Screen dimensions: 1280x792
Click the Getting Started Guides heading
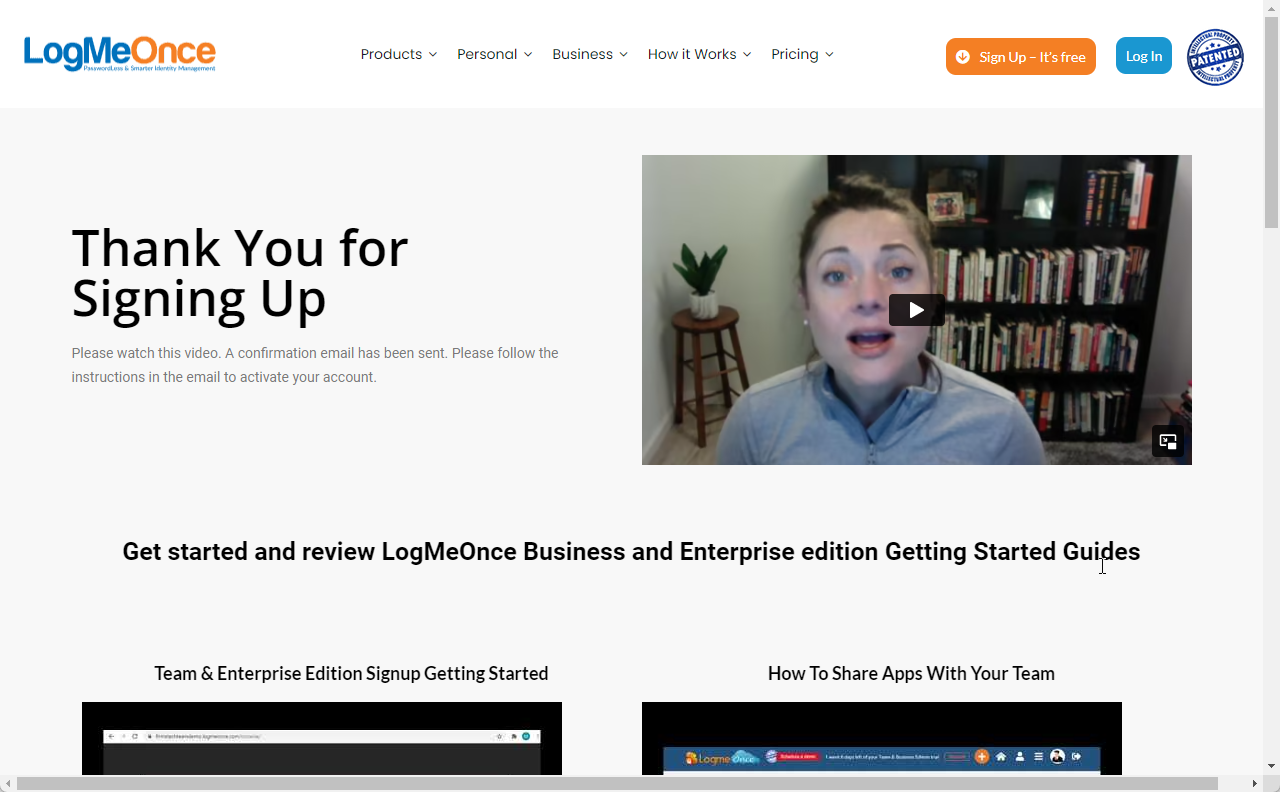tap(631, 551)
